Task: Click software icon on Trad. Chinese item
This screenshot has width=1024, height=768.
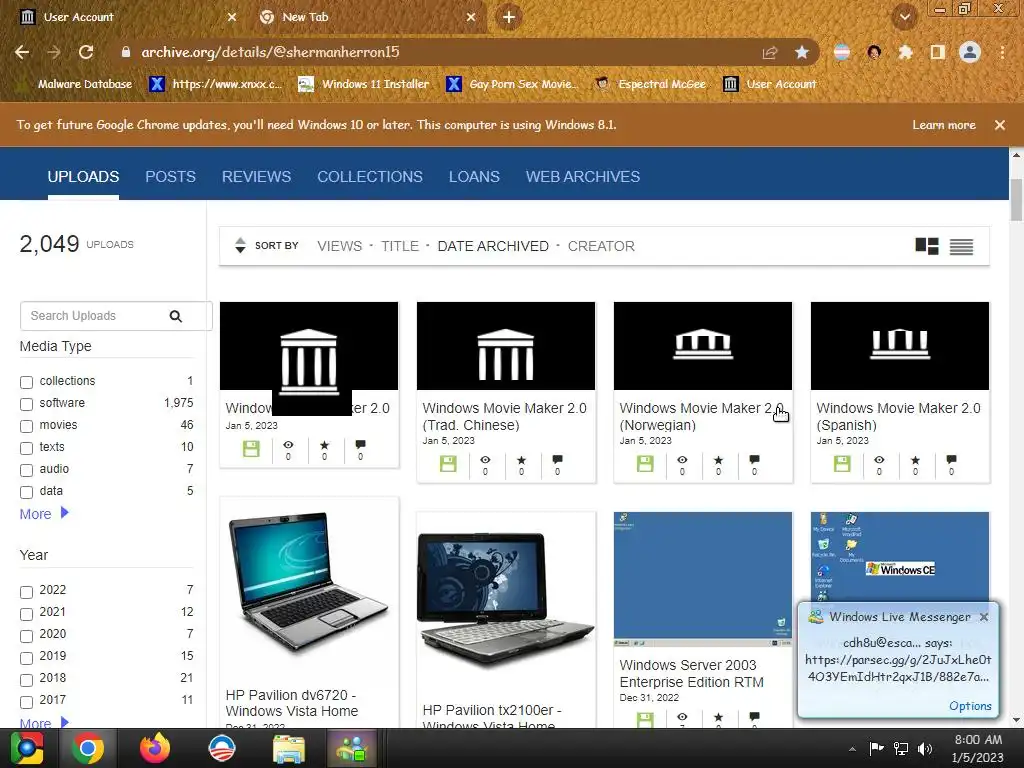Action: point(448,464)
